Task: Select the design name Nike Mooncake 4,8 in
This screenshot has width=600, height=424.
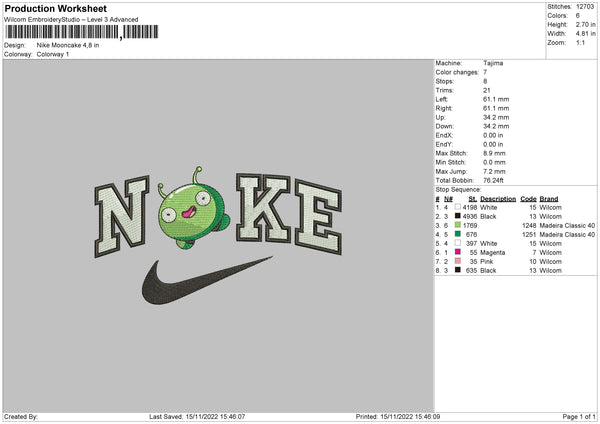Action: pos(68,45)
